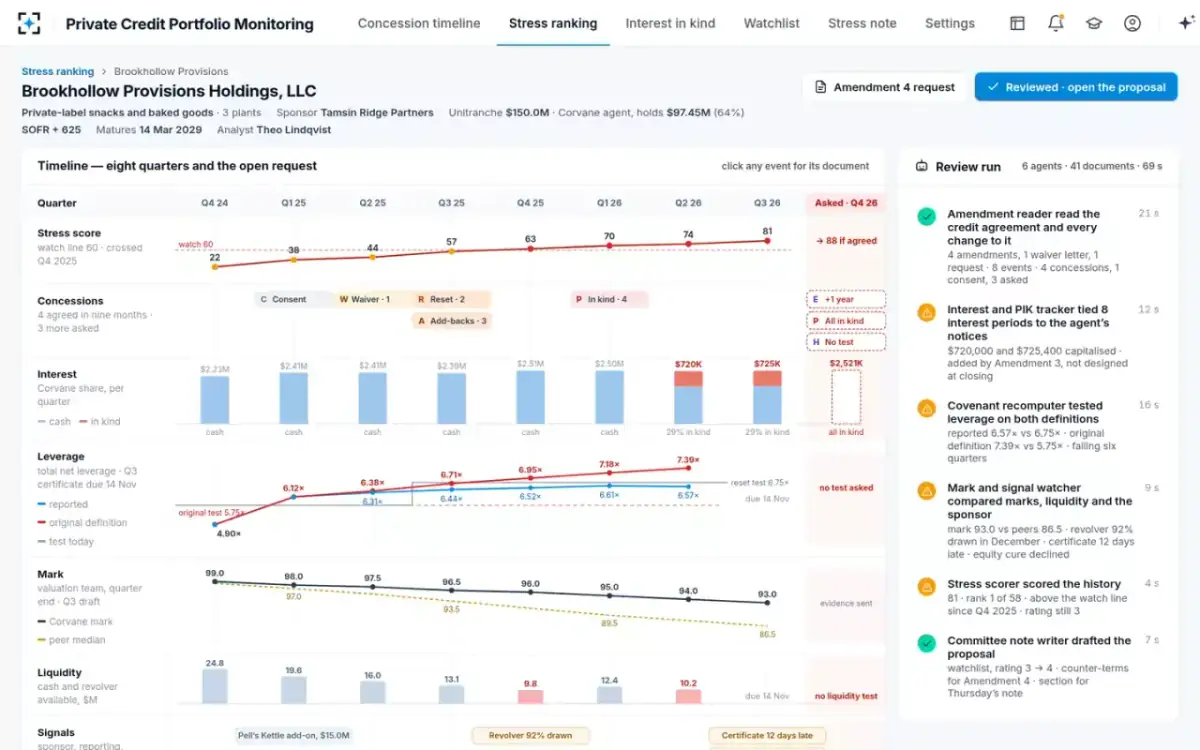This screenshot has height=750, width=1200.
Task: Click the P All in kind request
Action: click(x=846, y=321)
